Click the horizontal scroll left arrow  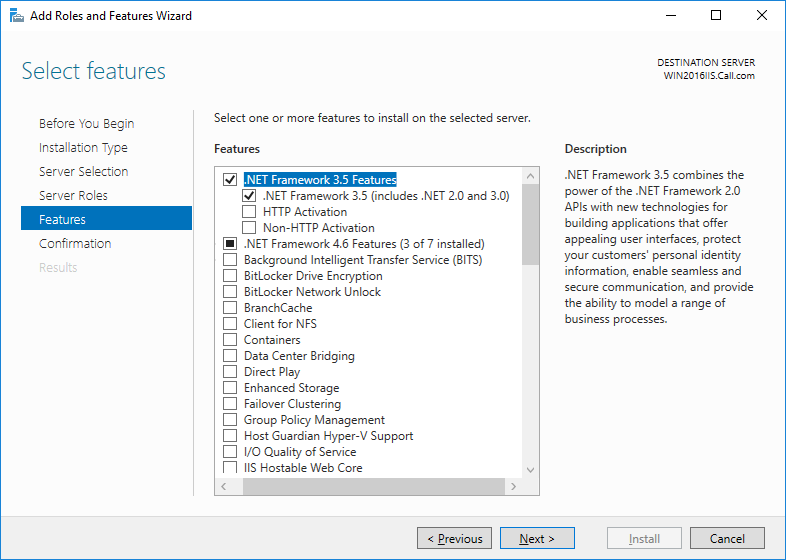click(x=224, y=486)
